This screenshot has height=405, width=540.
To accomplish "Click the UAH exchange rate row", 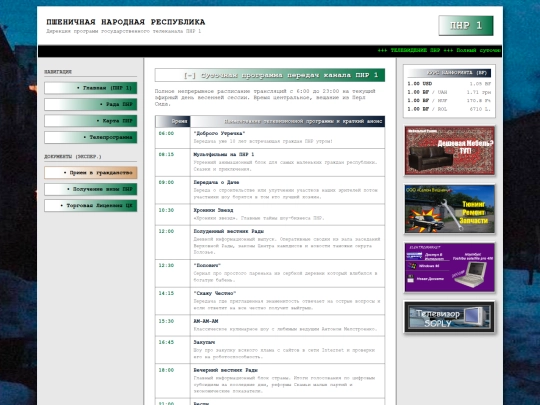I will pyautogui.click(x=449, y=92).
